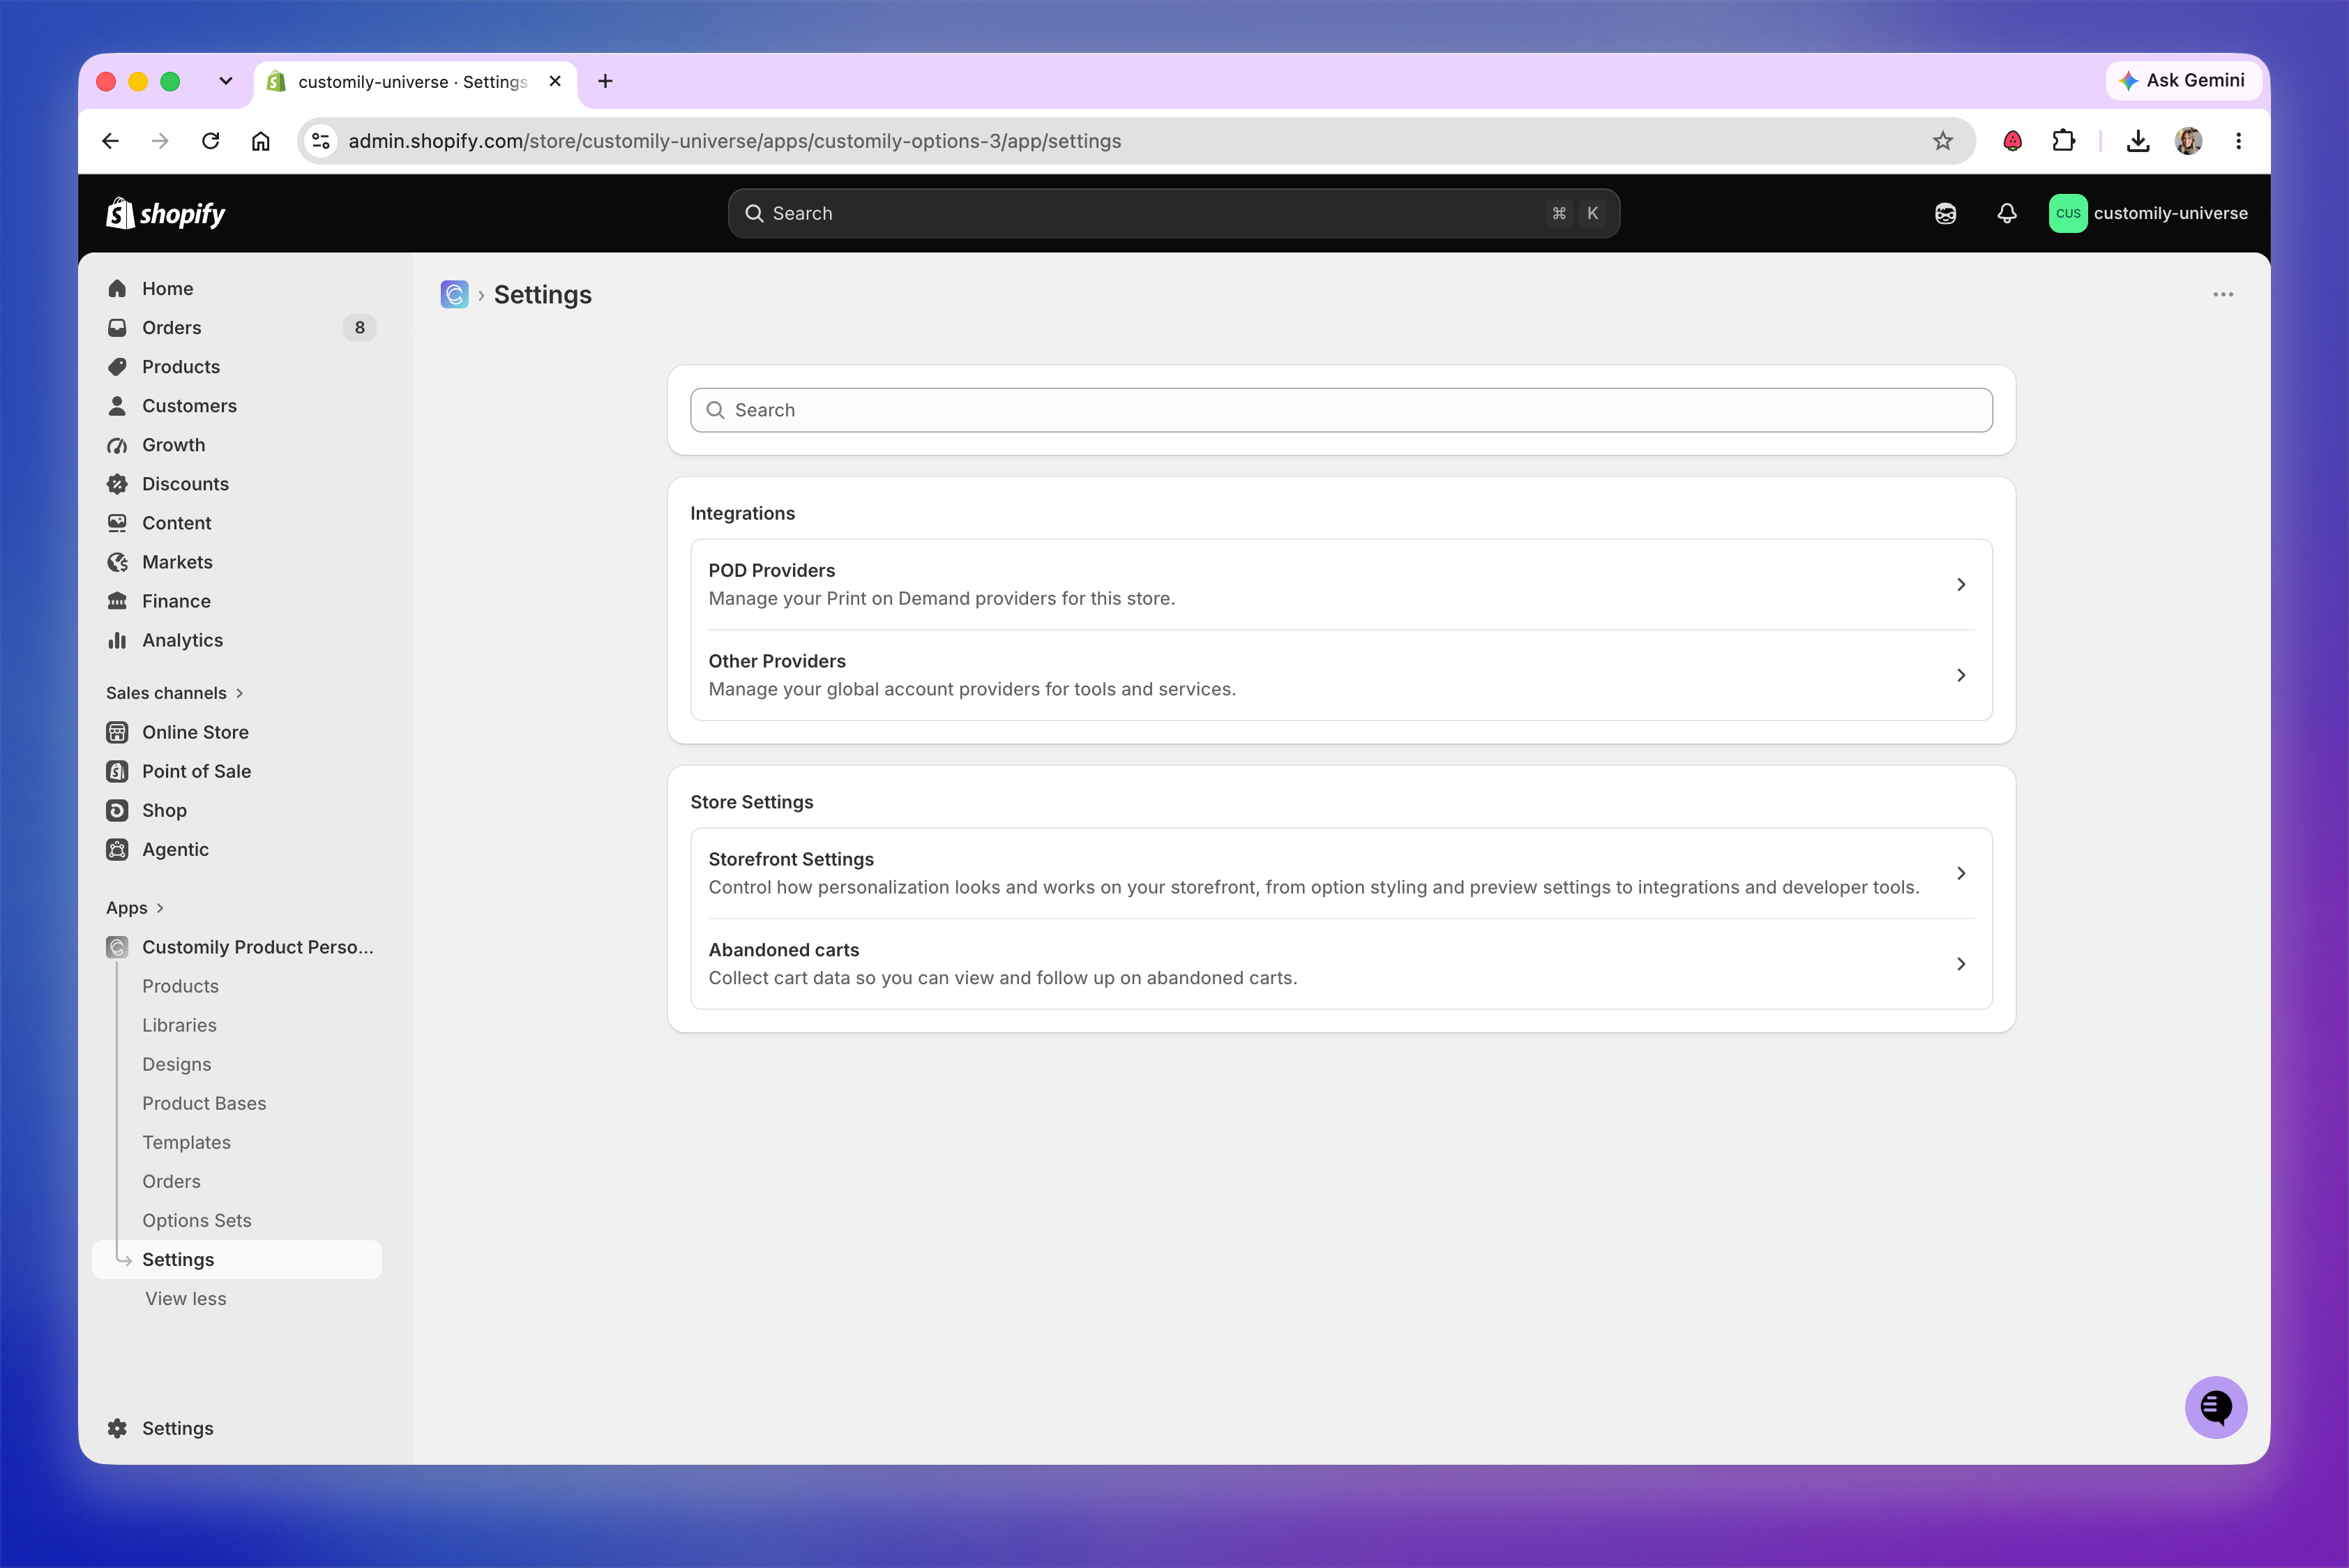Open Storefront Settings

pyautogui.click(x=1340, y=873)
